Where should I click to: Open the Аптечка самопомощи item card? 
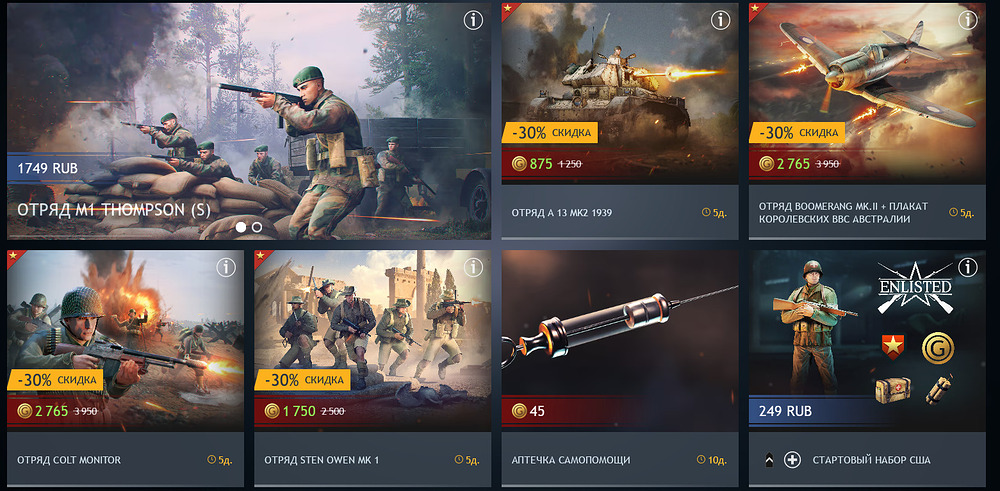coord(620,369)
